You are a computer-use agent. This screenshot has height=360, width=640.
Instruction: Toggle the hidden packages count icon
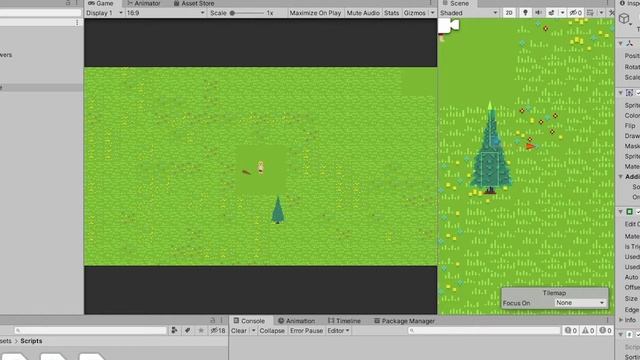point(218,331)
